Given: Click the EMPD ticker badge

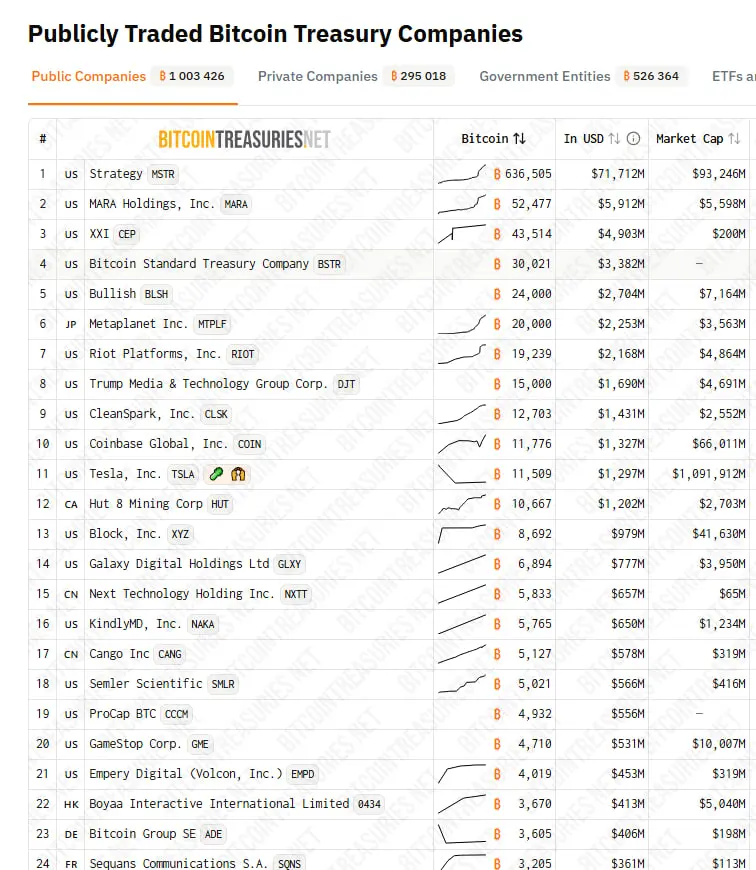Looking at the screenshot, I should click(x=302, y=774).
